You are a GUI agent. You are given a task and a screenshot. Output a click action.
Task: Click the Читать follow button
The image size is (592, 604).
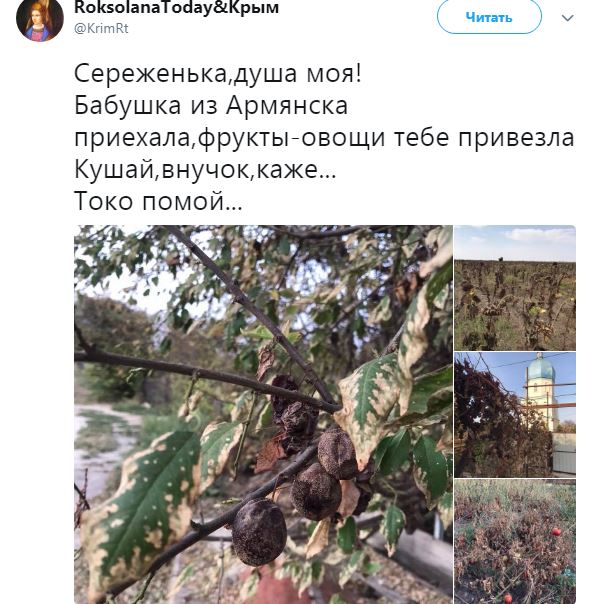click(489, 17)
